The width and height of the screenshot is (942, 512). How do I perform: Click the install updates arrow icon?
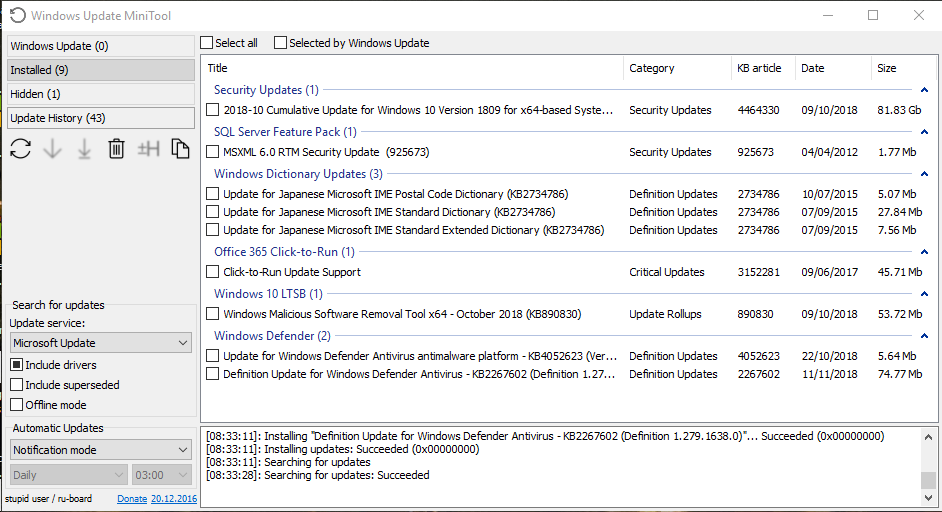tap(84, 149)
